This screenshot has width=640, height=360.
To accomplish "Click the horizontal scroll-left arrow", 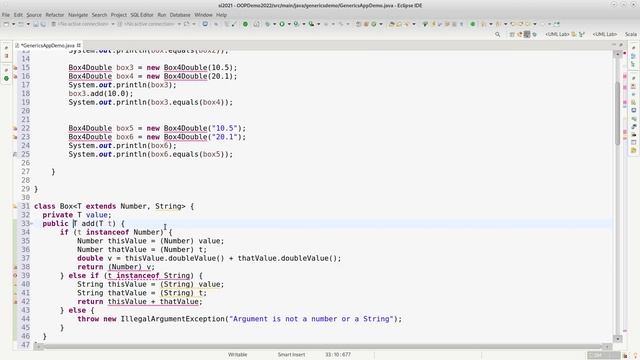I will click(x=38, y=347).
